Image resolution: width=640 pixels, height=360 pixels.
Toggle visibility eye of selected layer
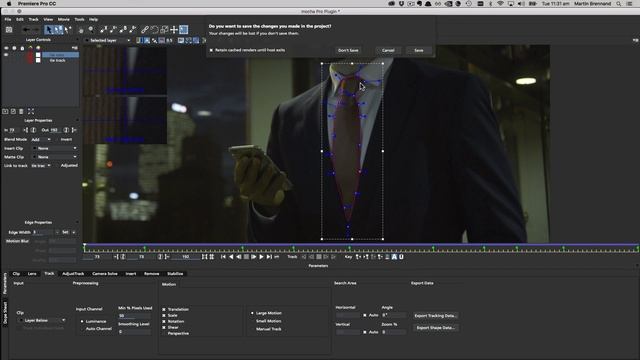point(6,55)
